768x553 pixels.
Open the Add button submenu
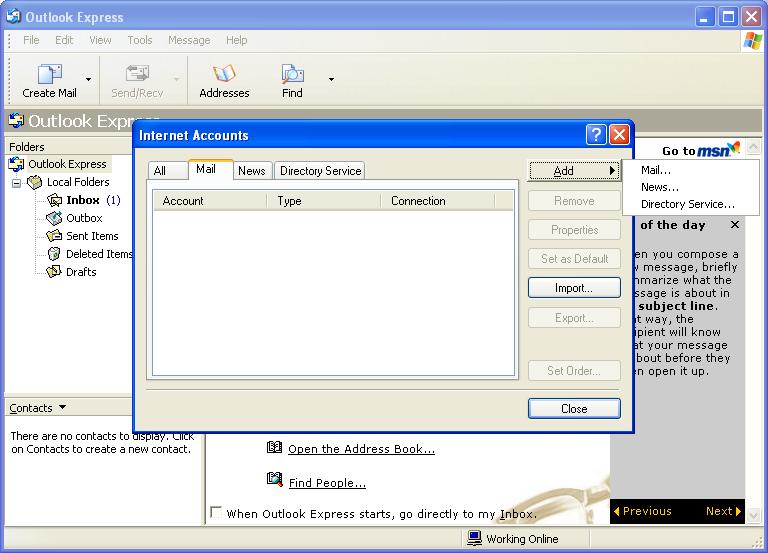point(574,170)
